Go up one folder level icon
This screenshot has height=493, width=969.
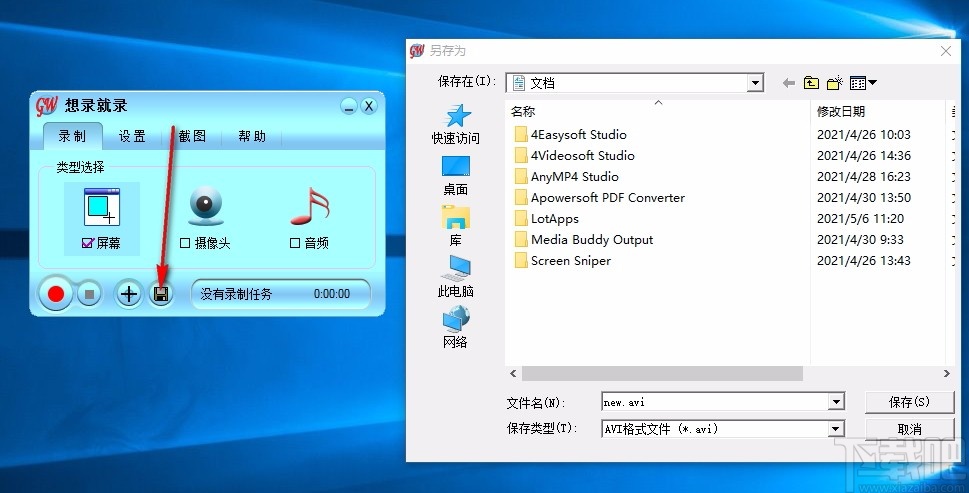[x=811, y=83]
